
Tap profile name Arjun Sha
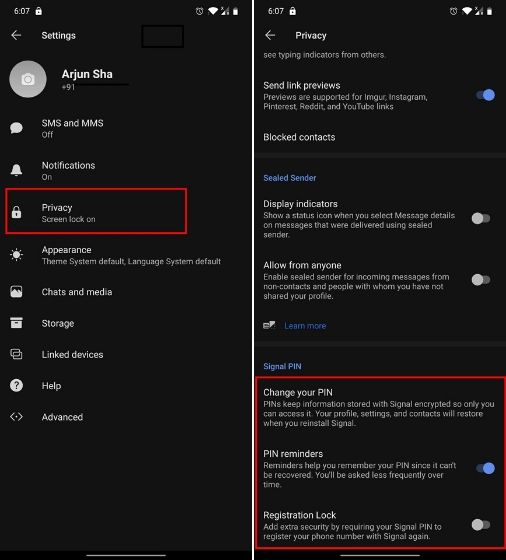point(87,74)
